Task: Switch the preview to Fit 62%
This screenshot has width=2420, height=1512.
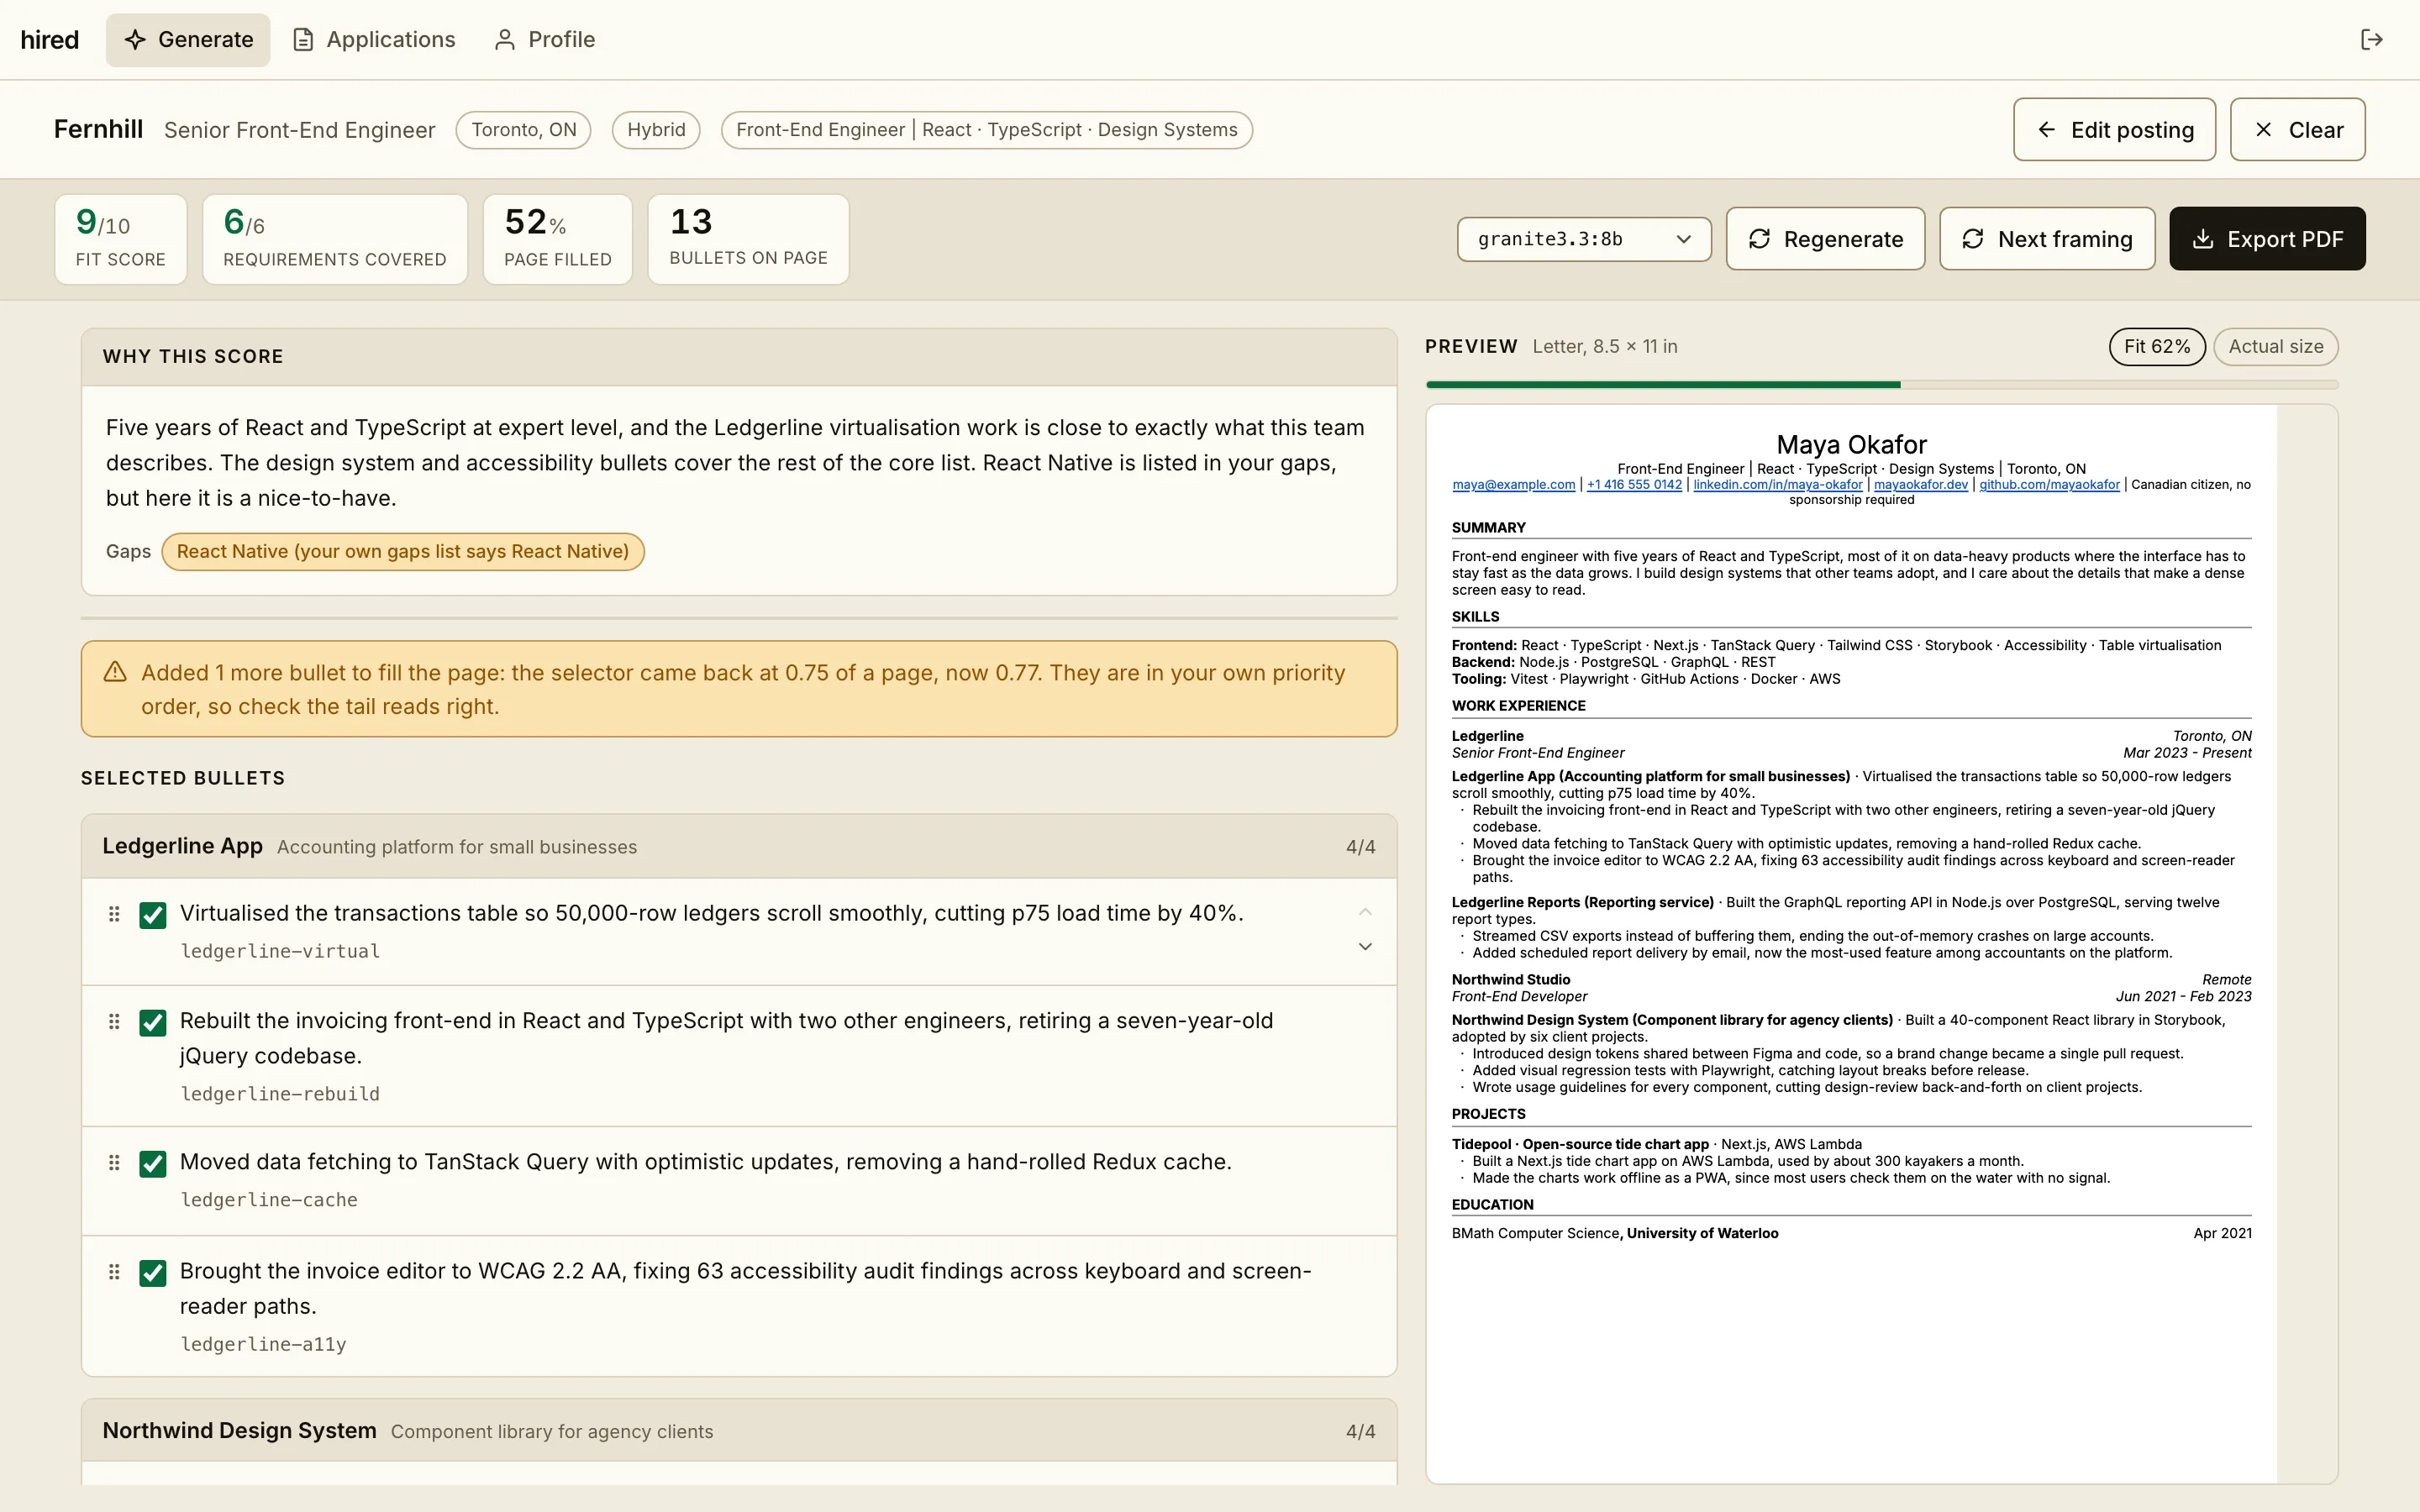Action: click(x=2157, y=346)
